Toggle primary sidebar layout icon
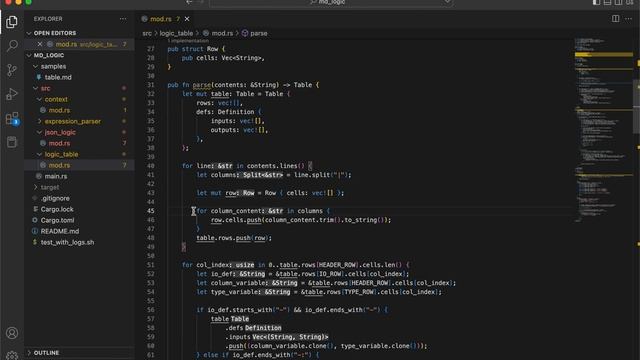Viewport: 640px width, 360px height. point(596,2)
